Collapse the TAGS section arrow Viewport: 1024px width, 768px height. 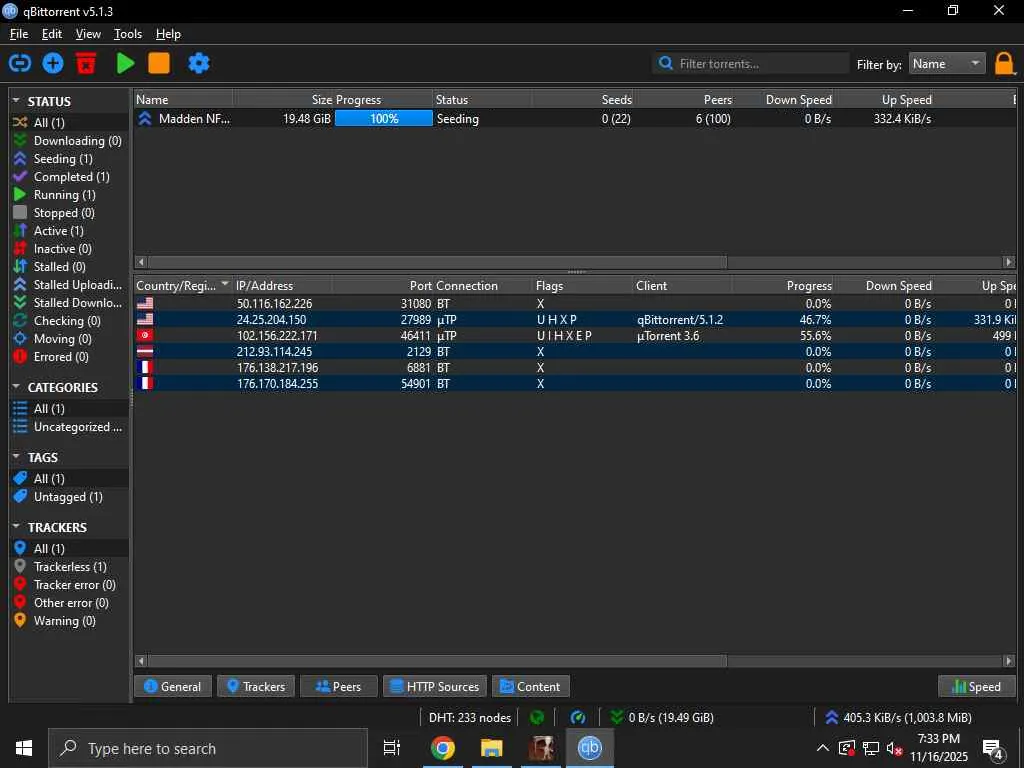[16, 456]
